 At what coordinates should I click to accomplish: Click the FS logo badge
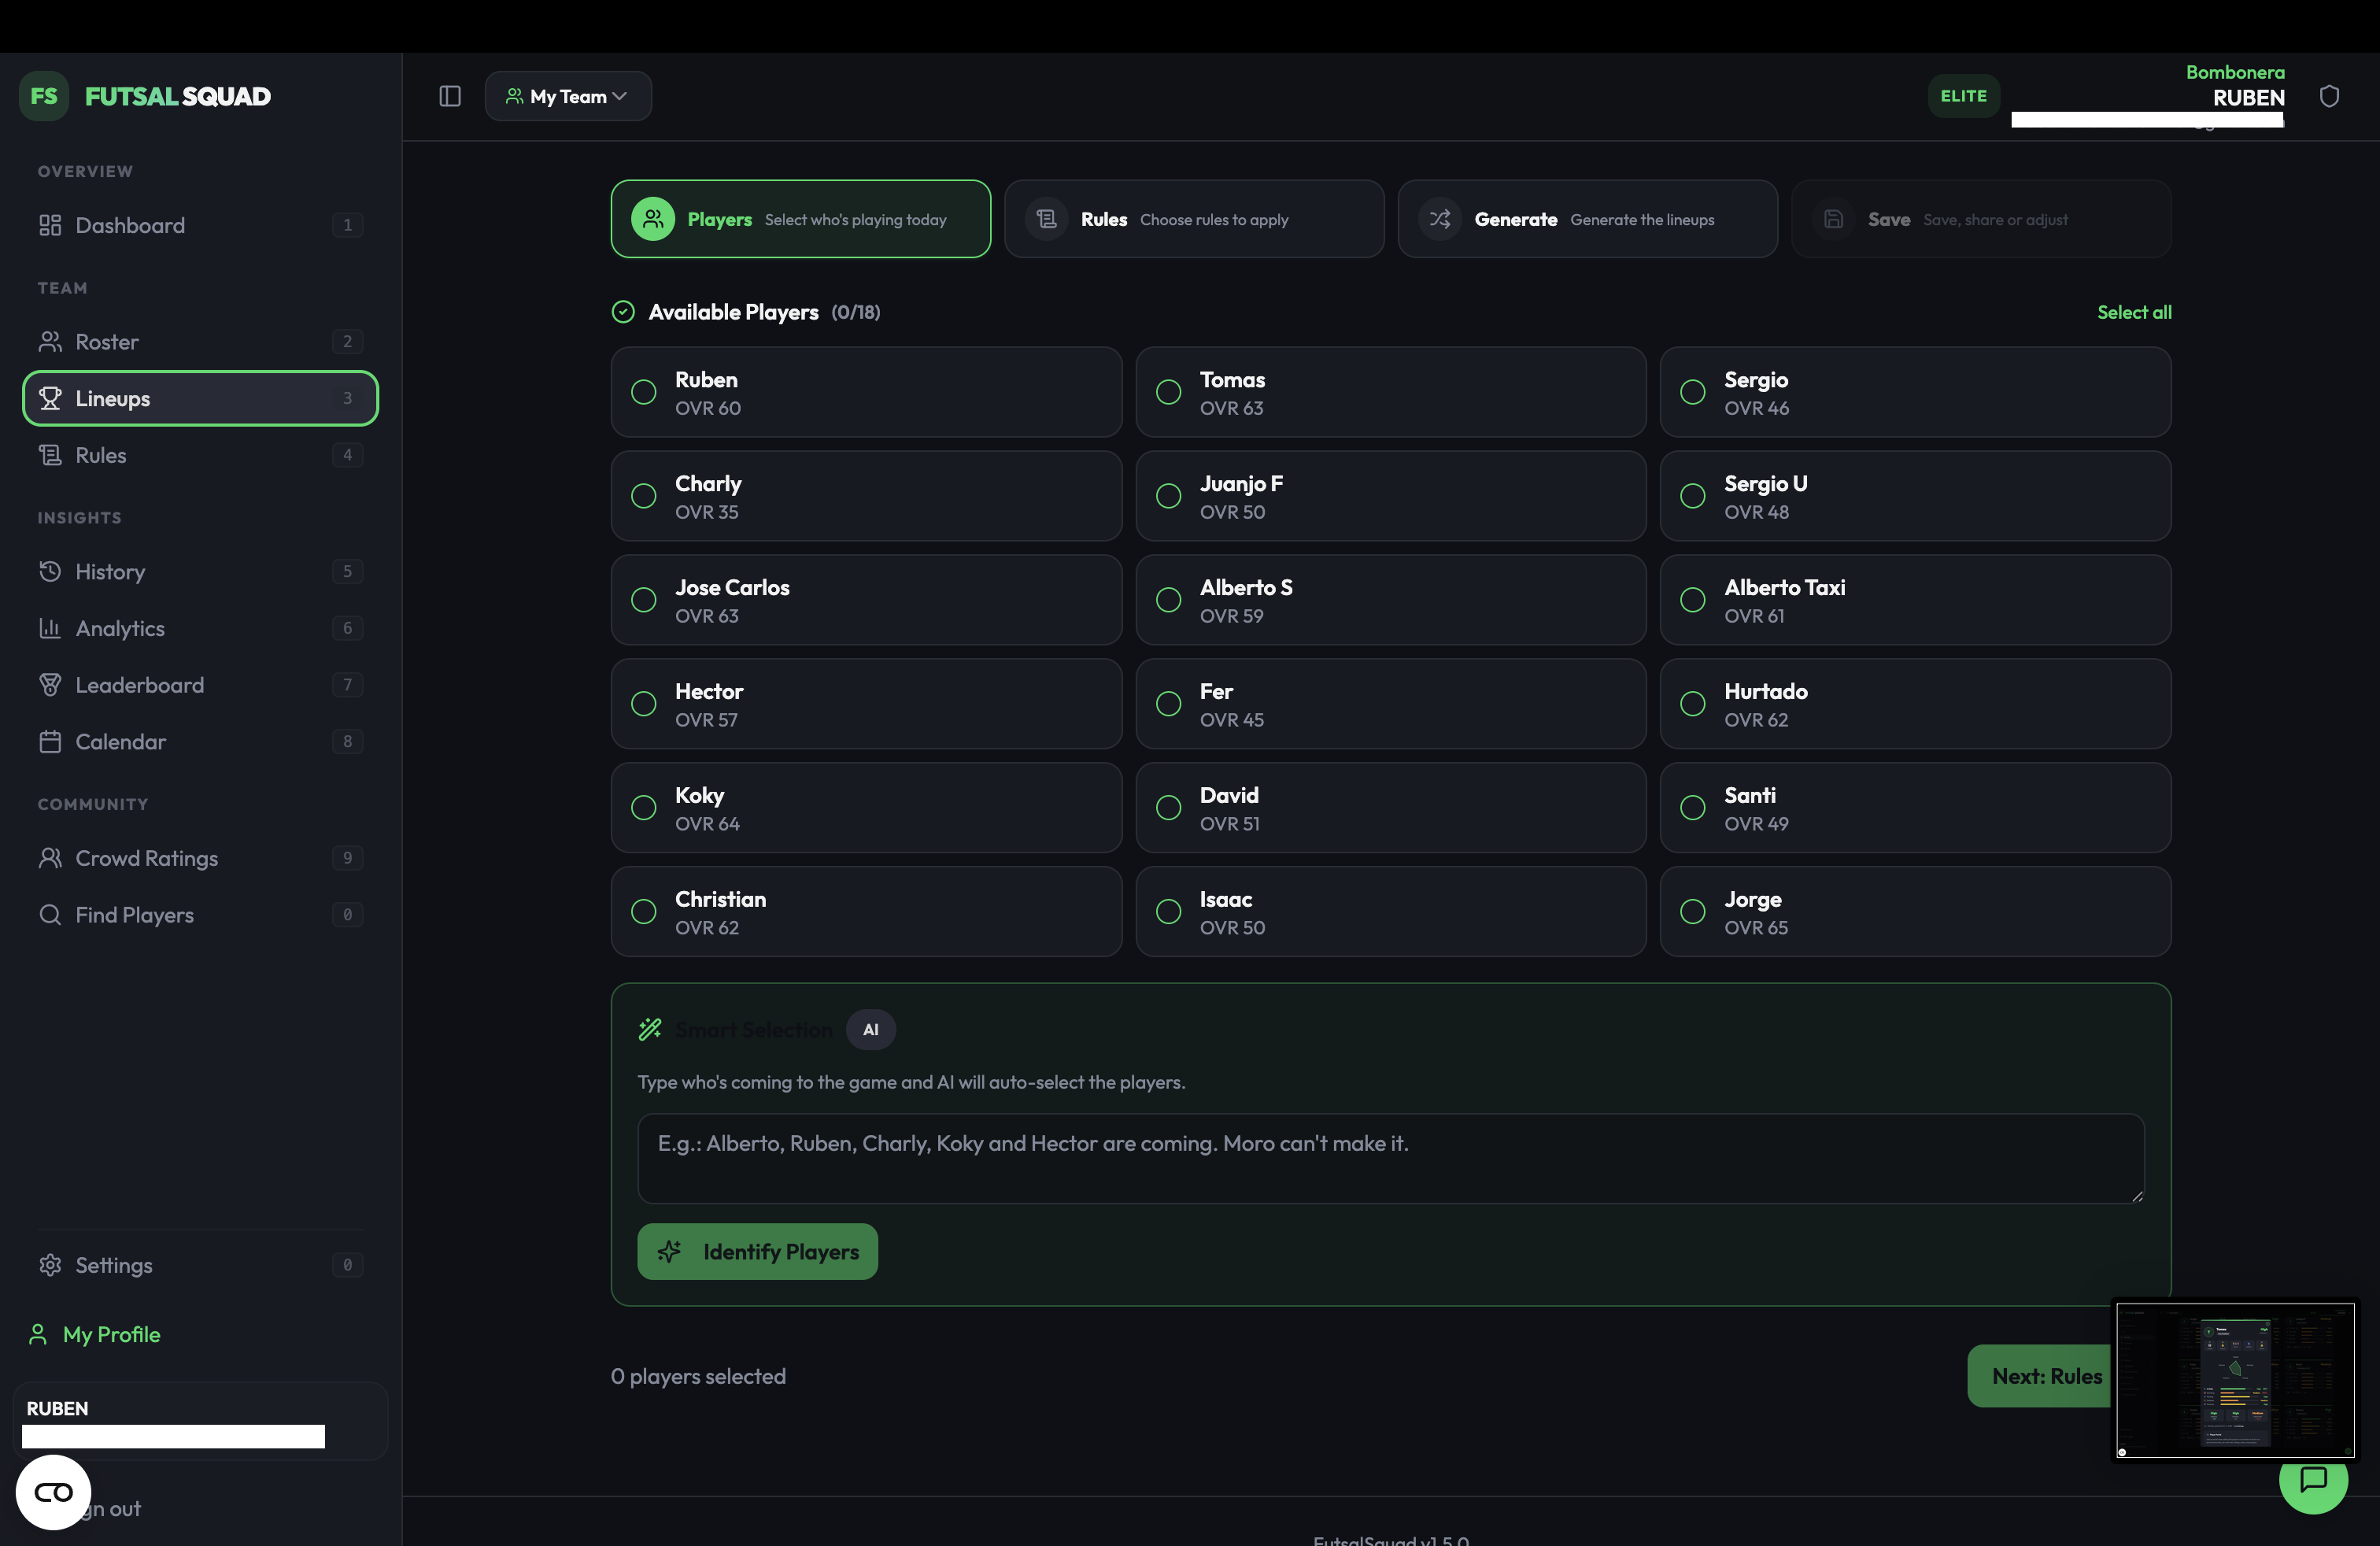pyautogui.click(x=44, y=96)
